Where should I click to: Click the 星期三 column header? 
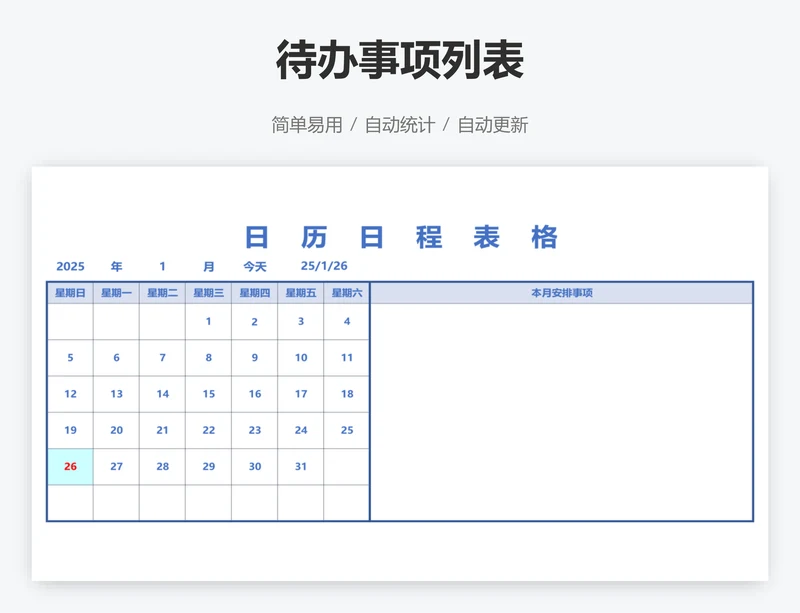click(x=209, y=293)
